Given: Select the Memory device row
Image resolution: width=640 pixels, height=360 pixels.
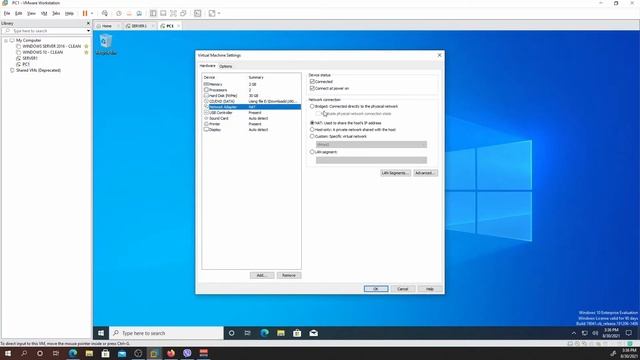Looking at the screenshot, I should 251,84.
